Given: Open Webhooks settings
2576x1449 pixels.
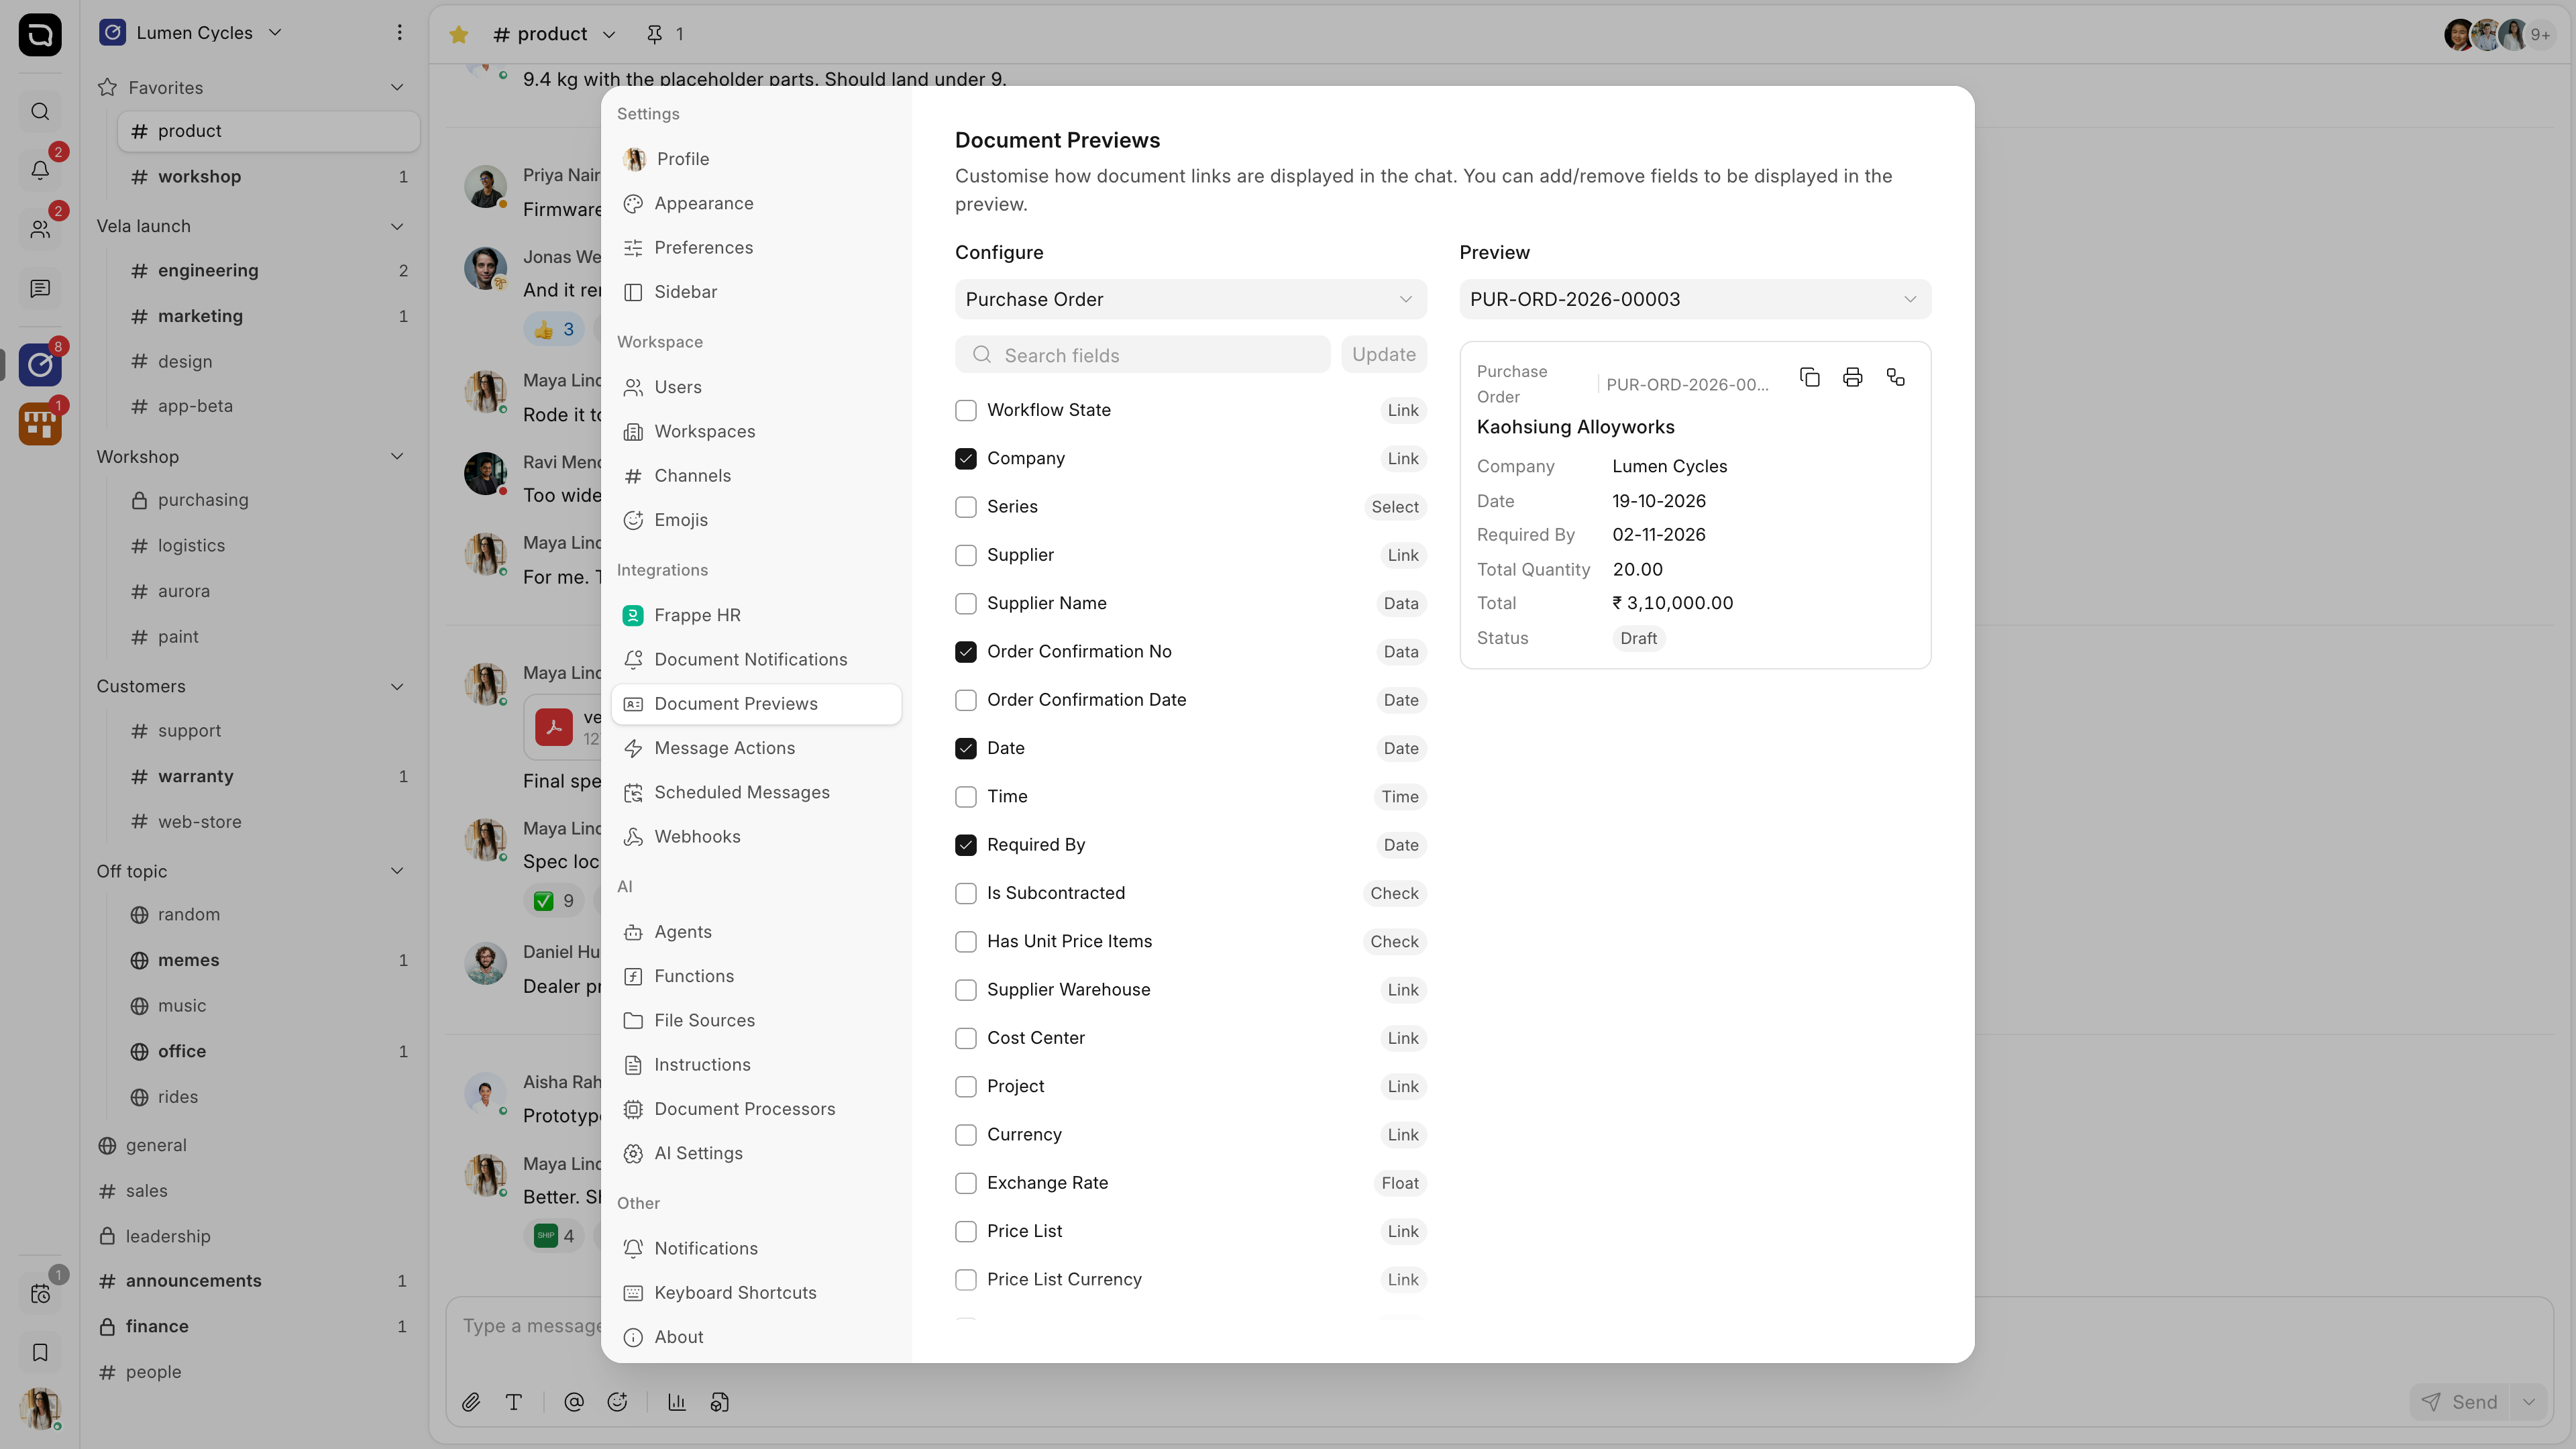Looking at the screenshot, I should tap(756, 836).
